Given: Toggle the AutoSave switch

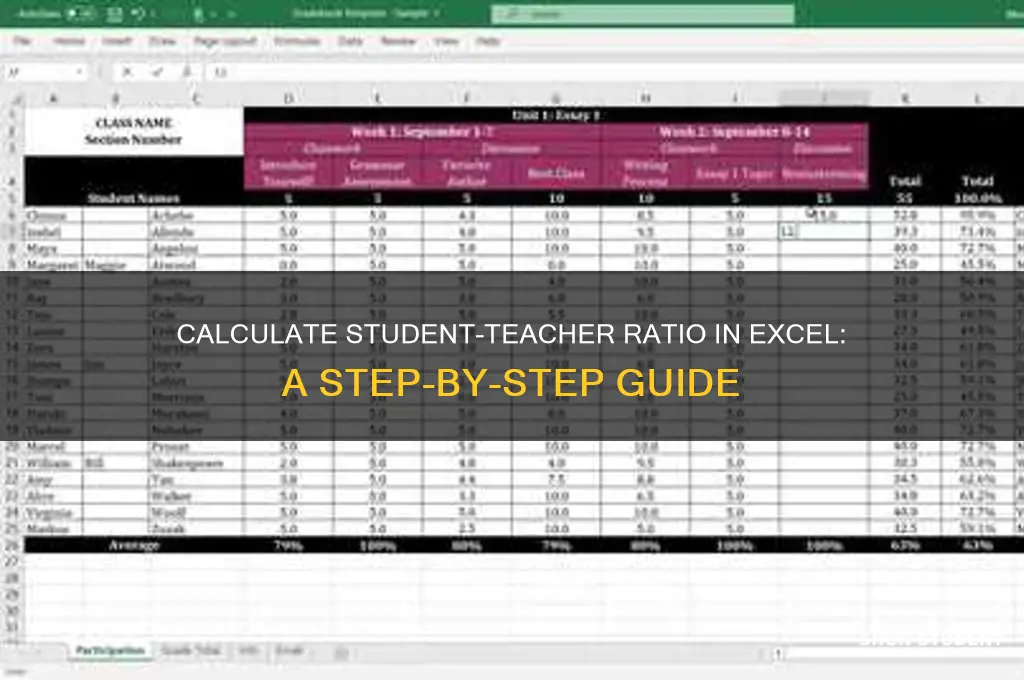Looking at the screenshot, I should 82,13.
